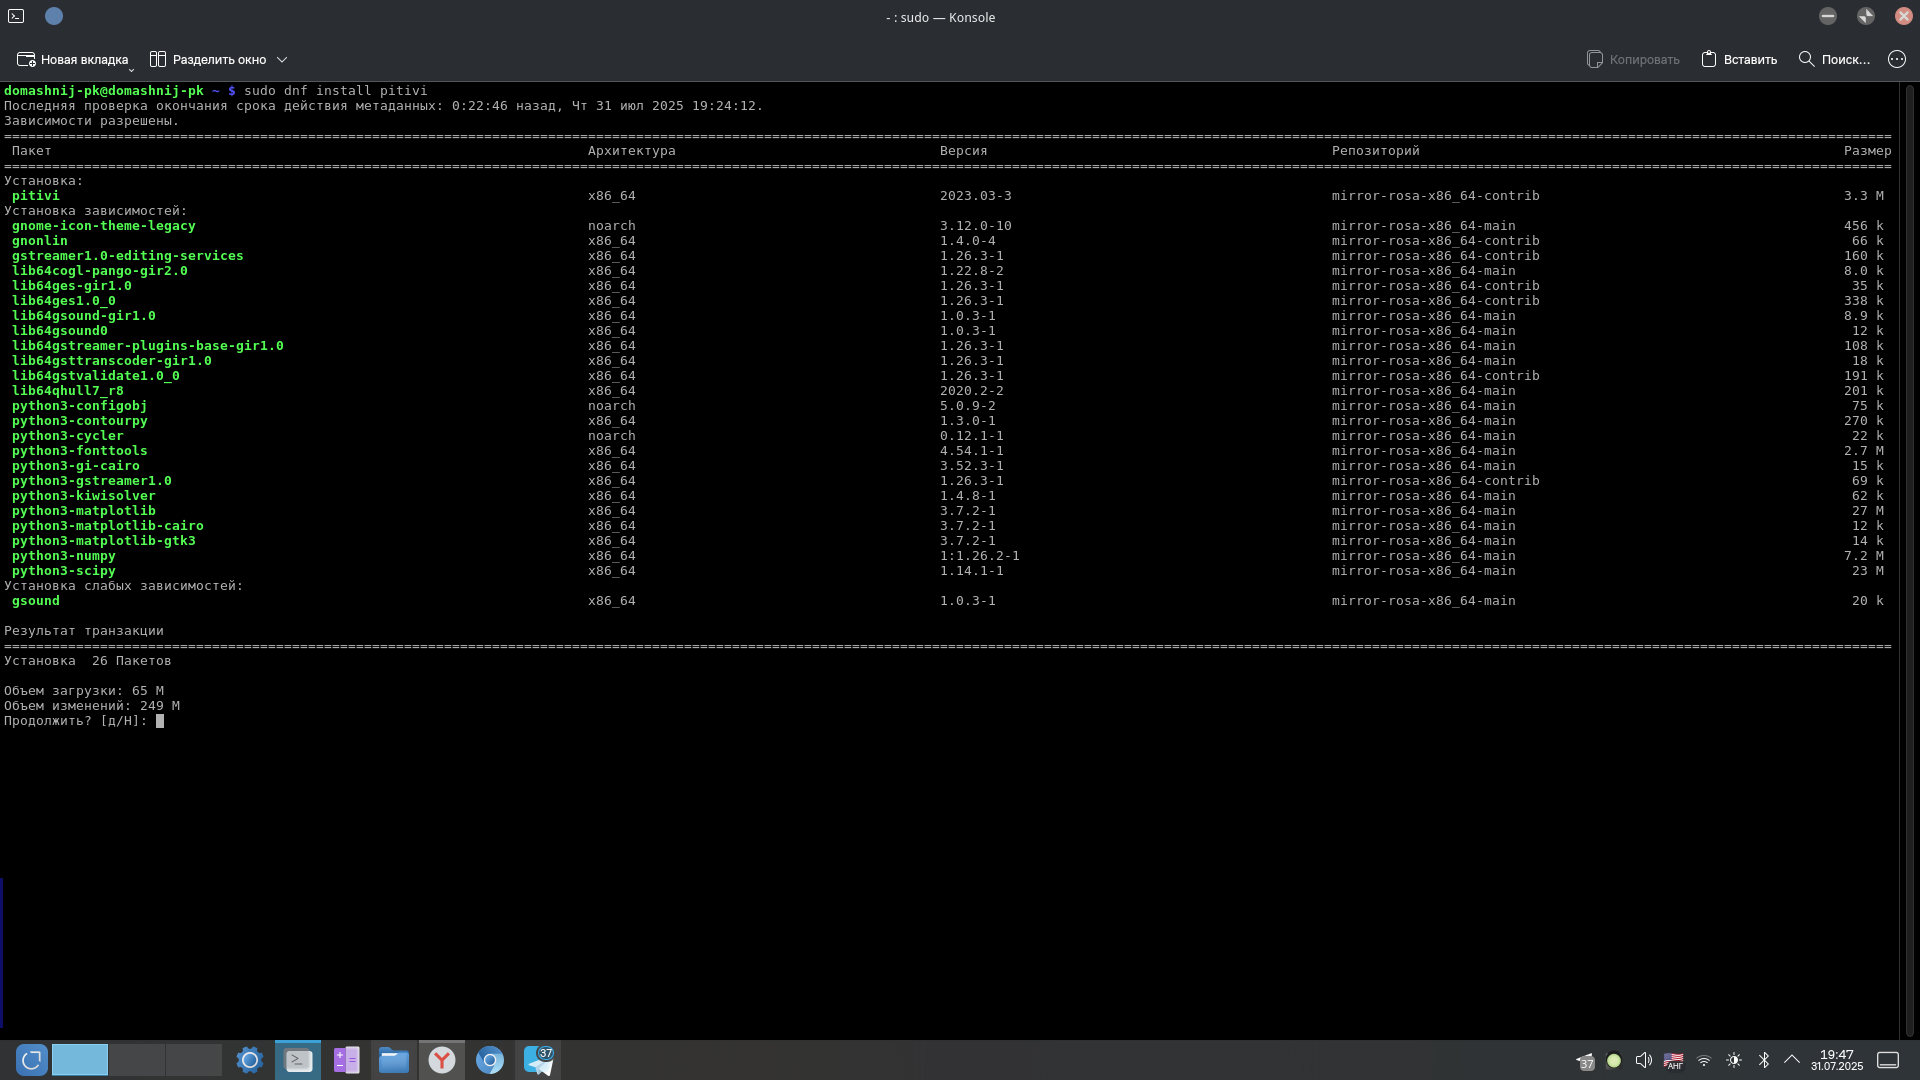Open Telegram from the taskbar

tap(538, 1060)
